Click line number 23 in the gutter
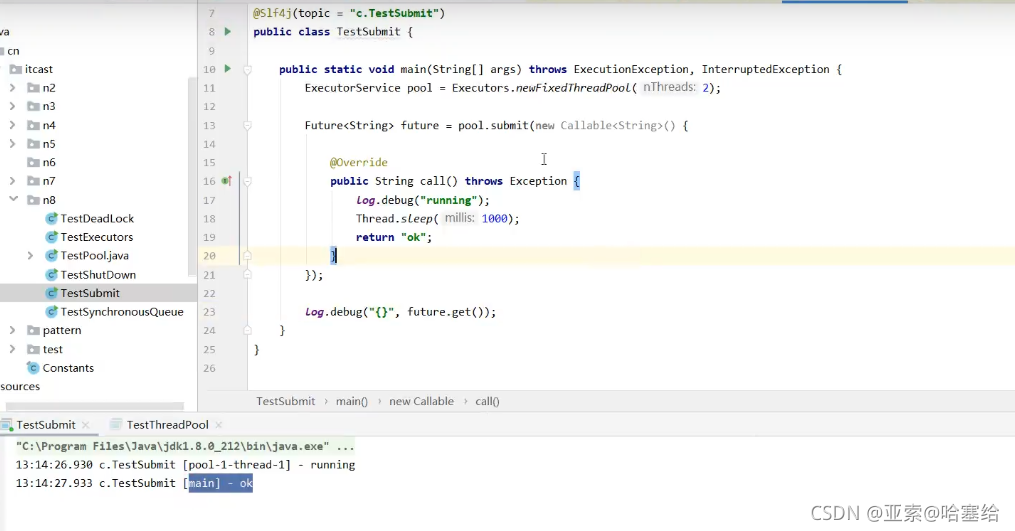Screen dimensions: 1015x531 coord(209,312)
